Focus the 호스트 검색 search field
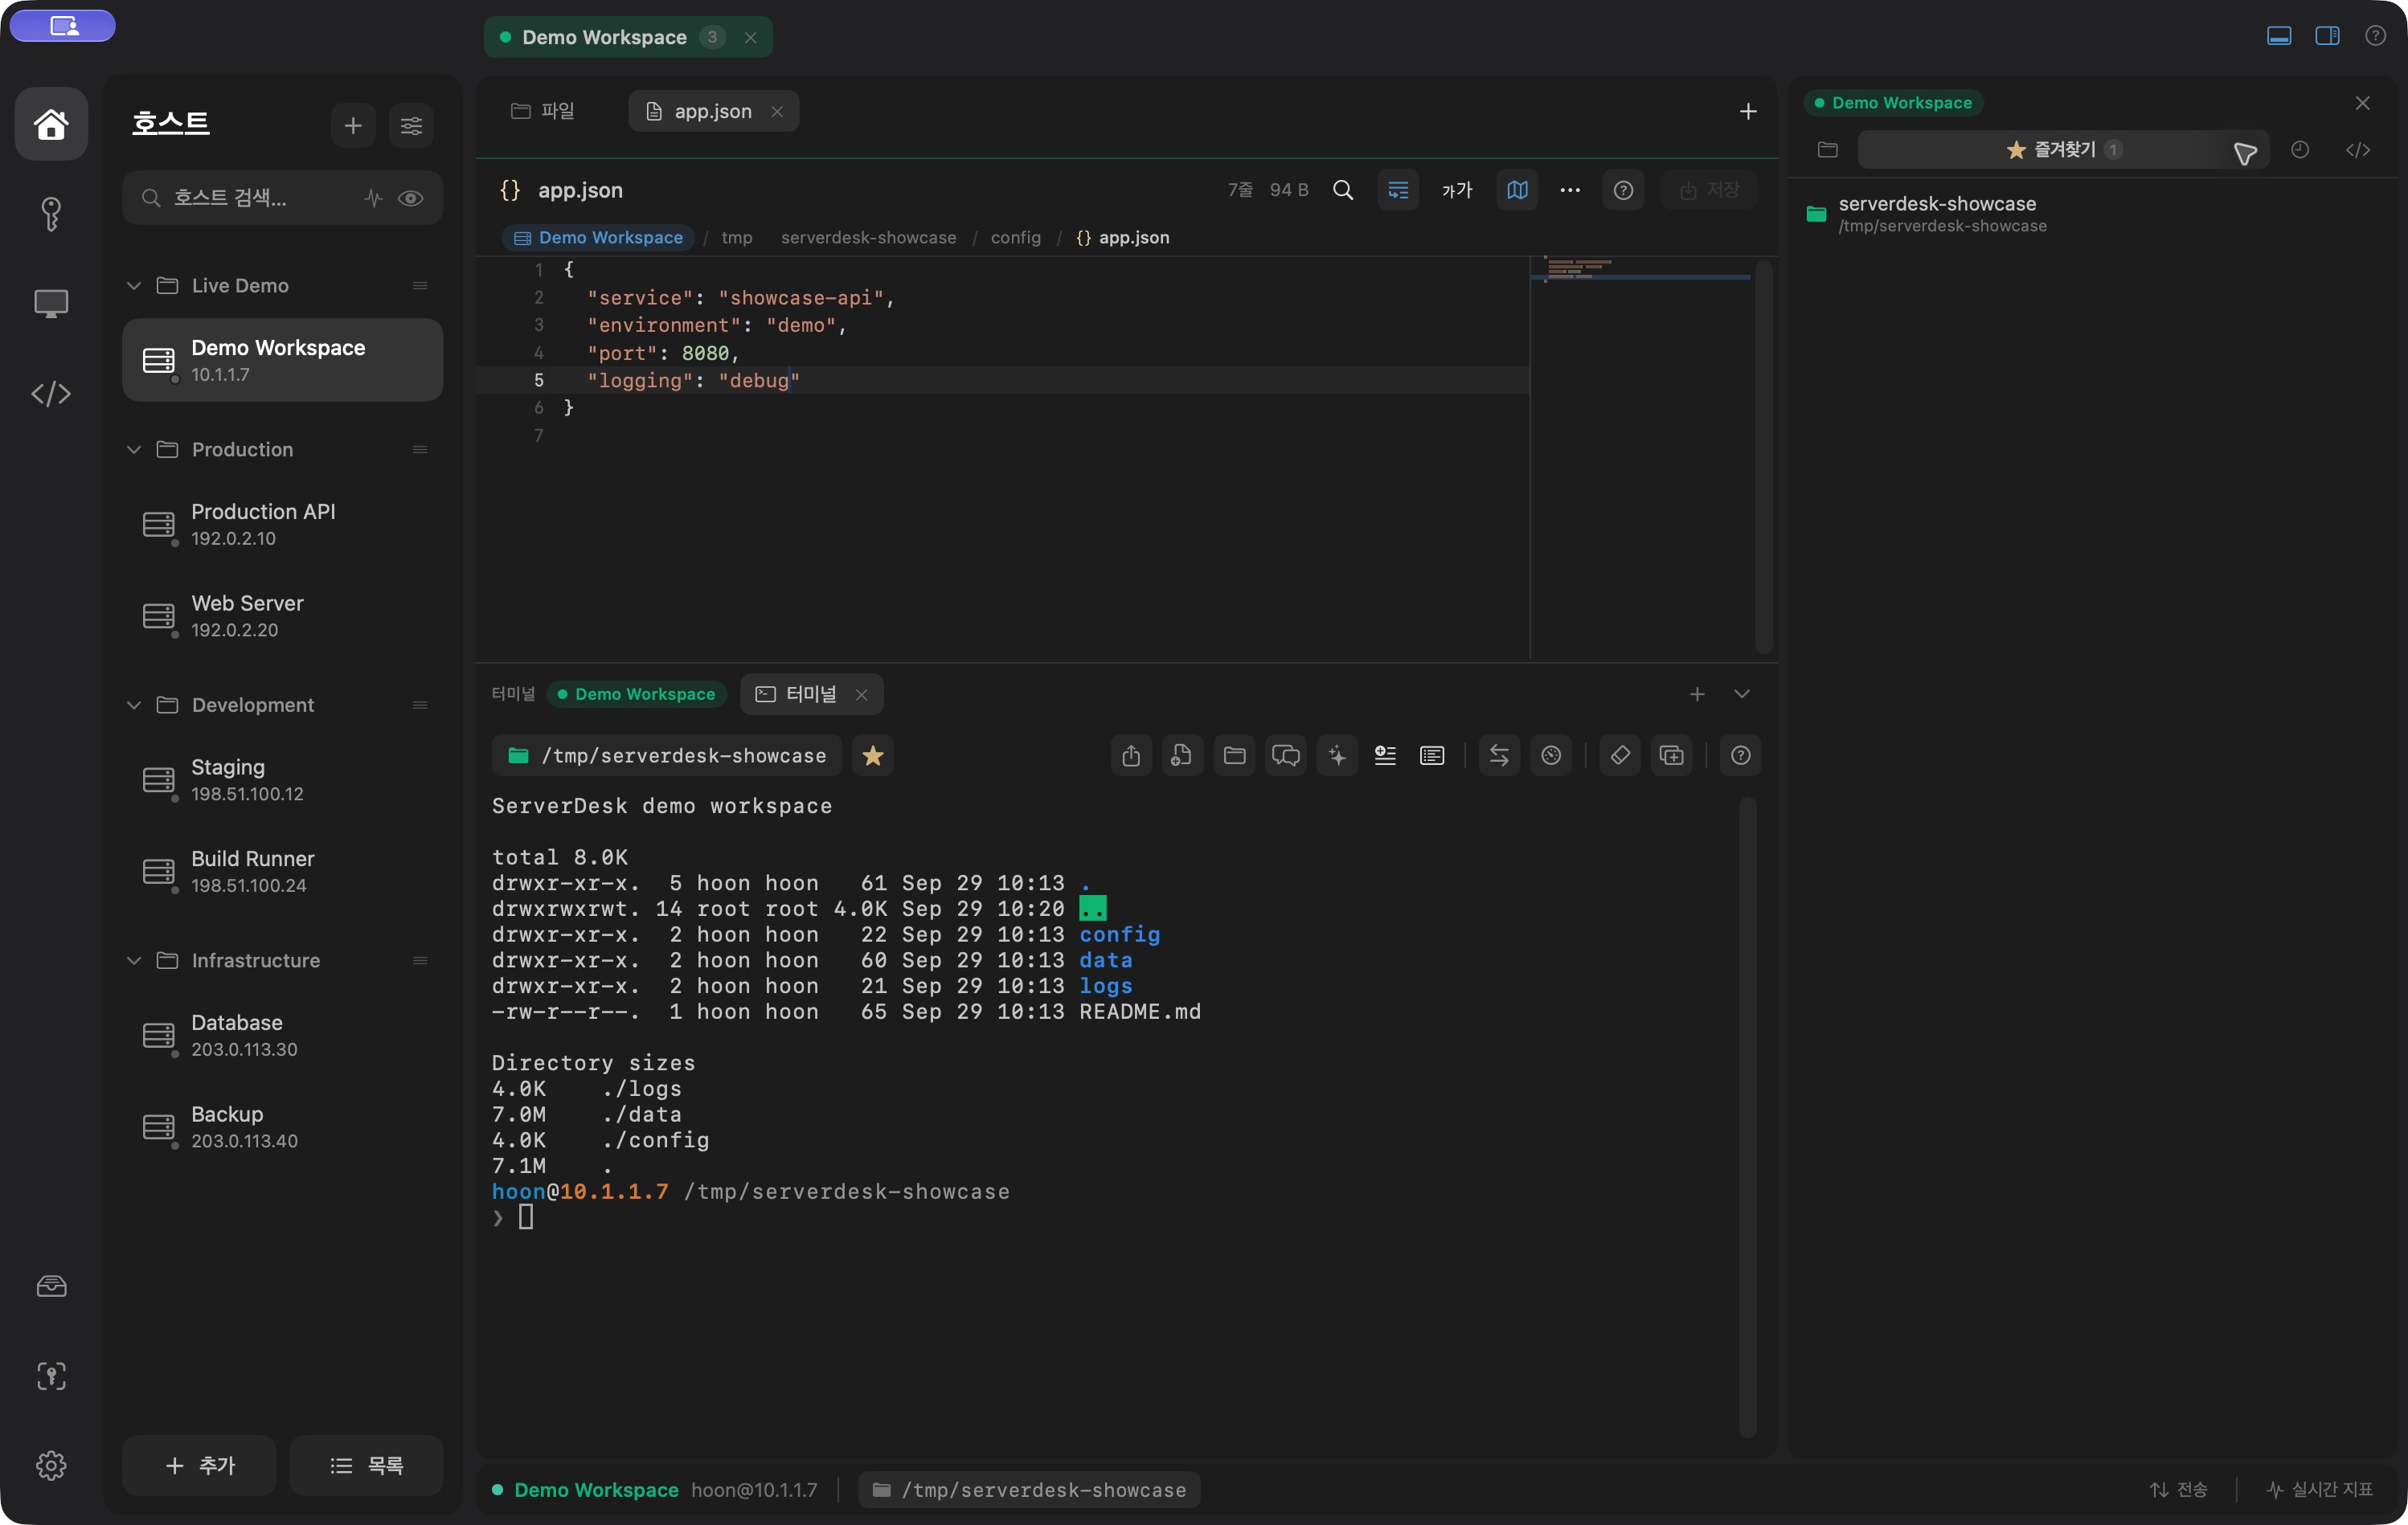The width and height of the screenshot is (2408, 1525). [x=282, y=198]
